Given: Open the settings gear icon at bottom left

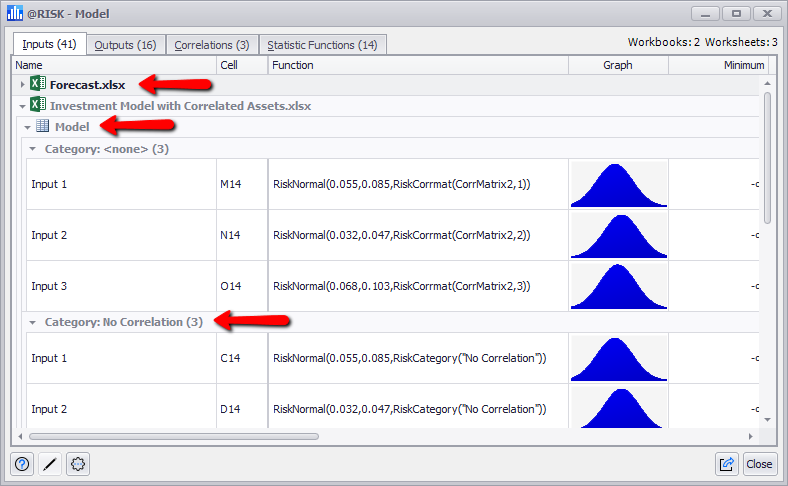Looking at the screenshot, I should (x=77, y=464).
